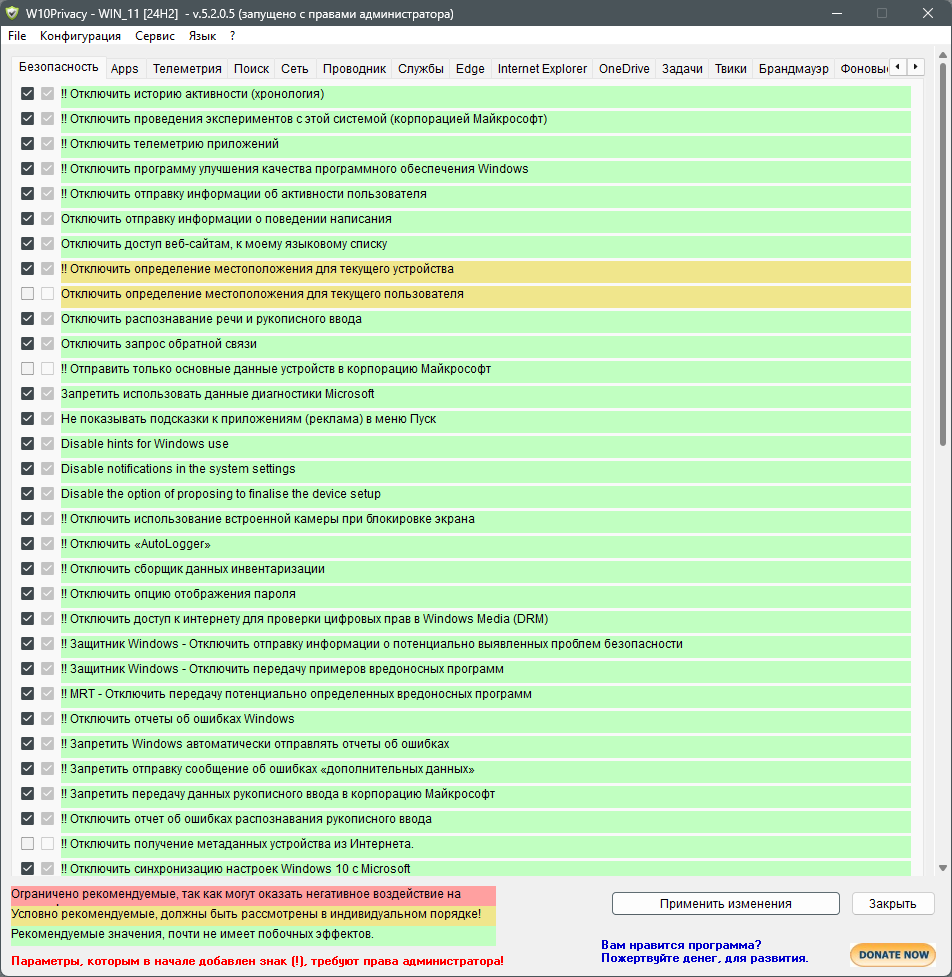
Task: Click 'Отключить отправку информации об активности пользователя' text
Action: [x=244, y=194]
